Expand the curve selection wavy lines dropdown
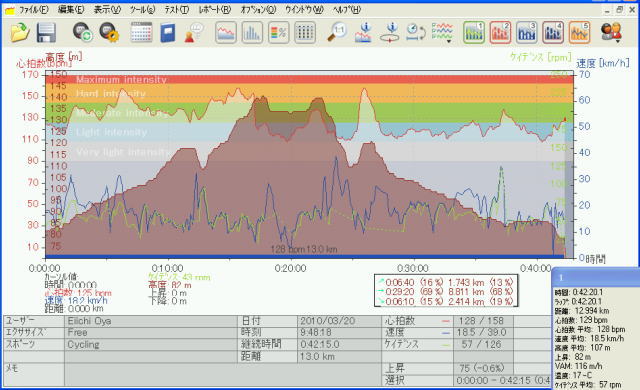Screen dimensions: 640x390 coord(442,33)
